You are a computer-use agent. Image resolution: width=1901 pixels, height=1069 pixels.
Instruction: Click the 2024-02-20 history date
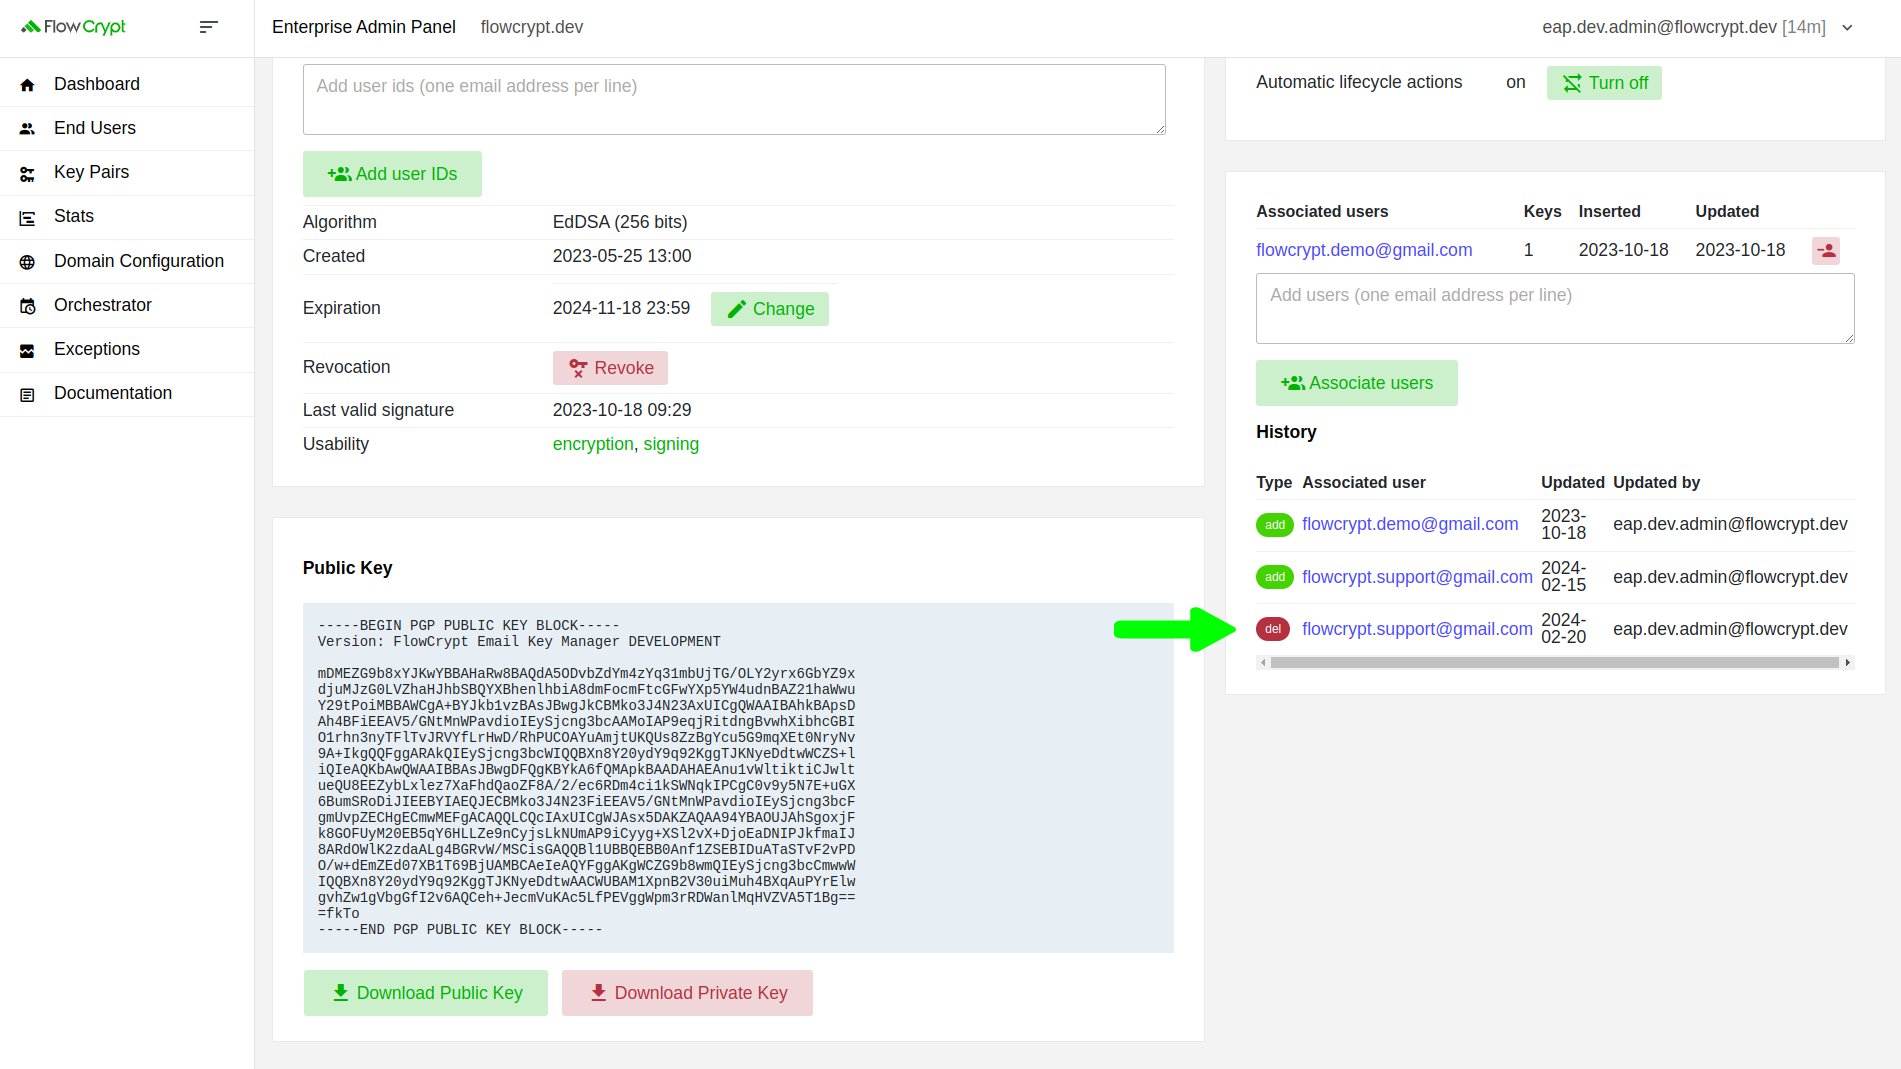pos(1563,629)
